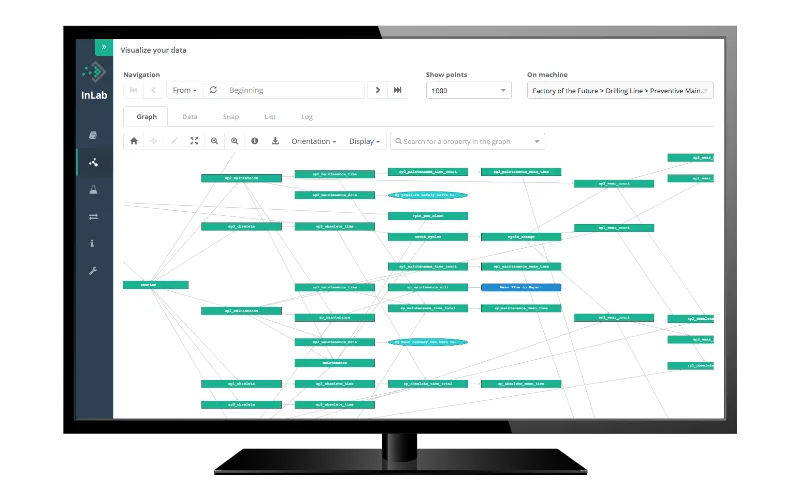Focus the Beginning date input field
This screenshot has width=800, height=500.
click(294, 90)
